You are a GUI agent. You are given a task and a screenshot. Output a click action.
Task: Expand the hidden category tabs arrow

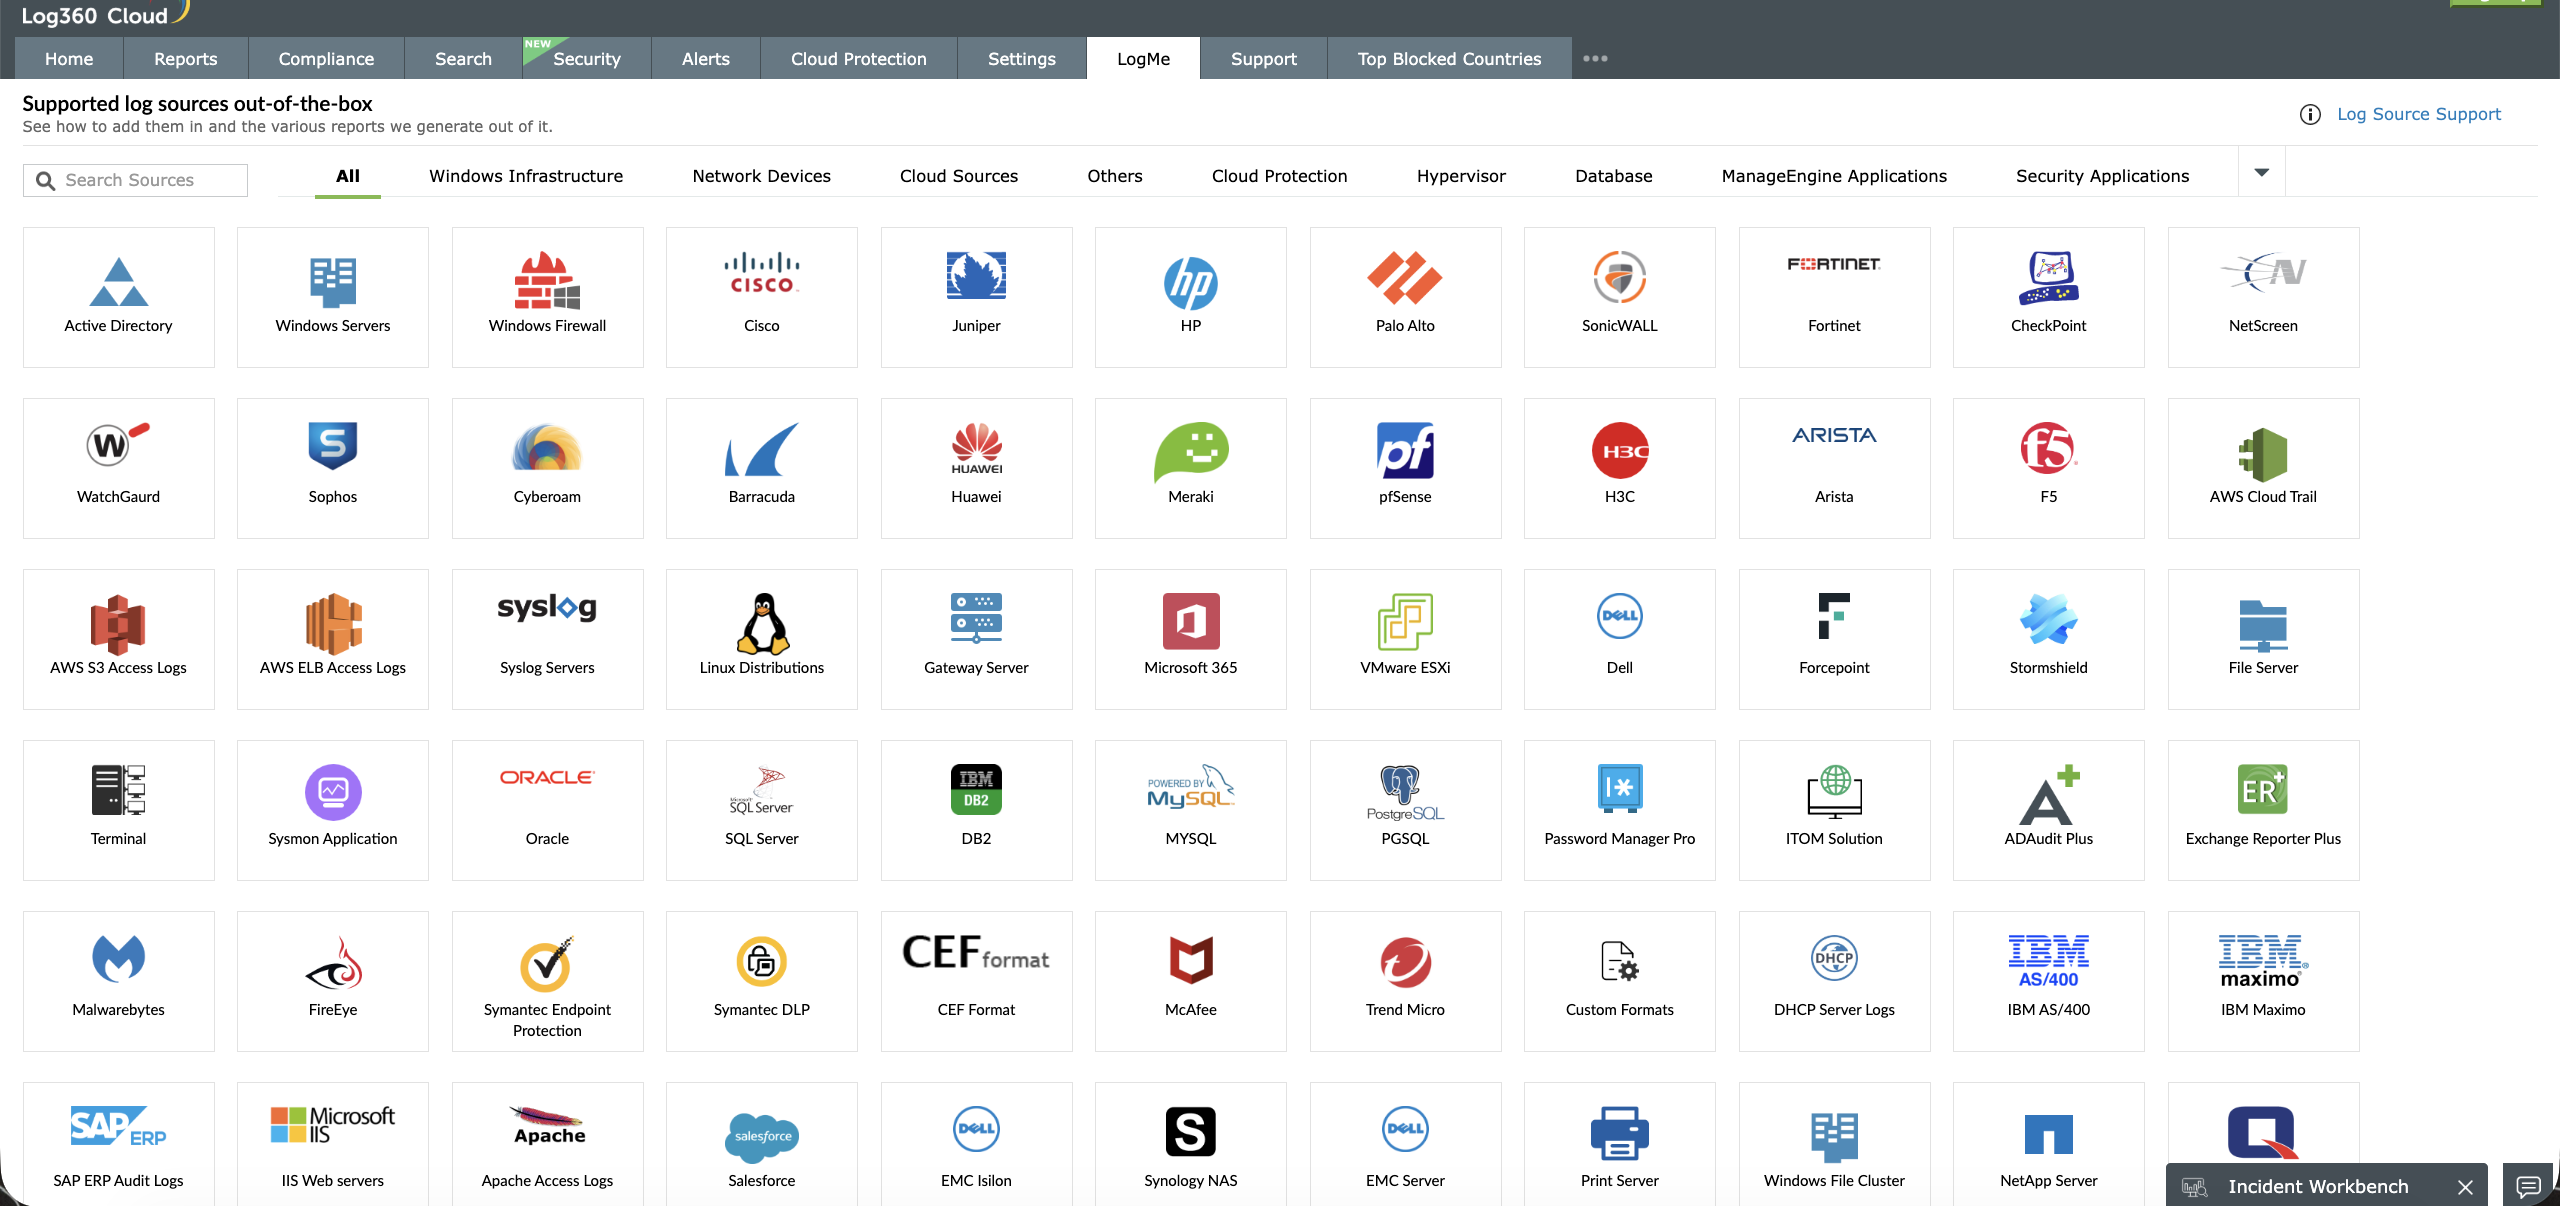tap(2261, 172)
